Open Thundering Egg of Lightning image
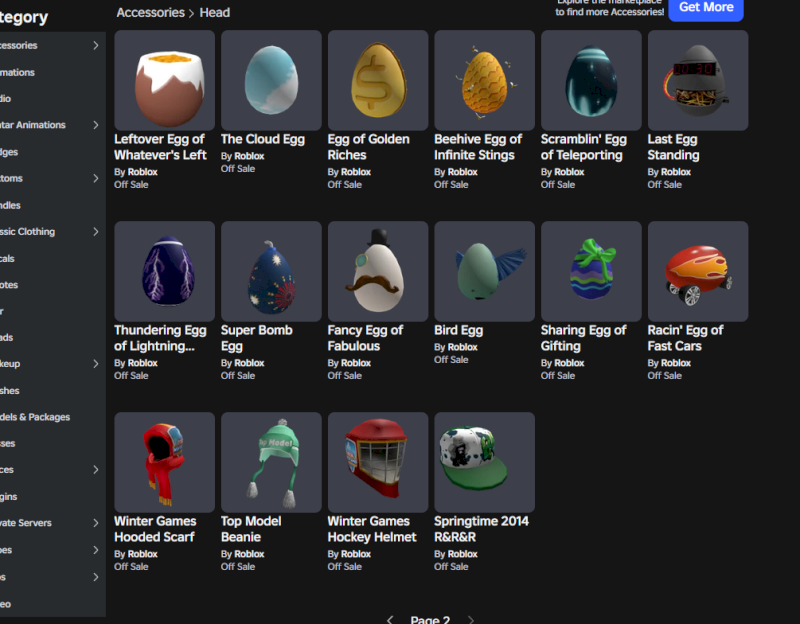 pos(164,271)
